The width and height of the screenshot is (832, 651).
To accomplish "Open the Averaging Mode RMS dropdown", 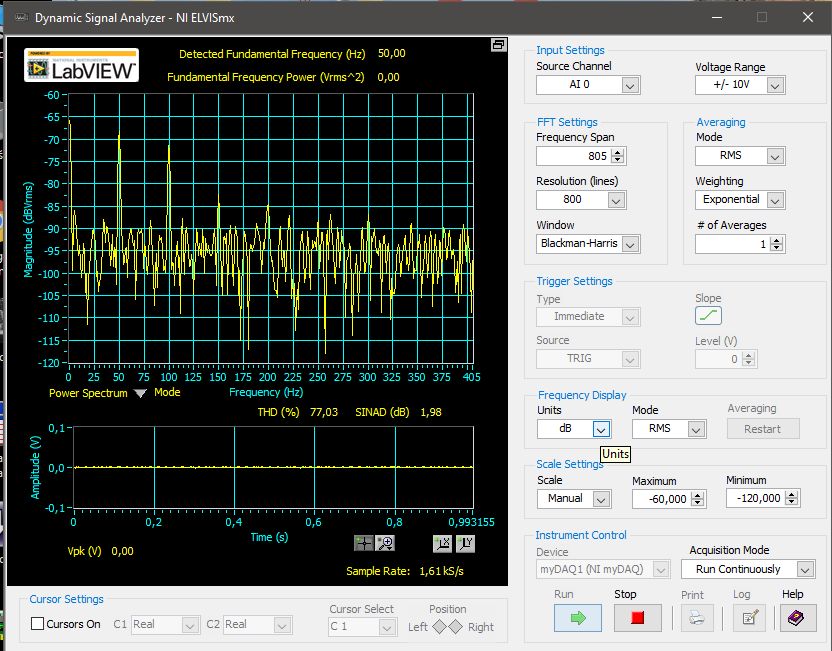I will 775,156.
